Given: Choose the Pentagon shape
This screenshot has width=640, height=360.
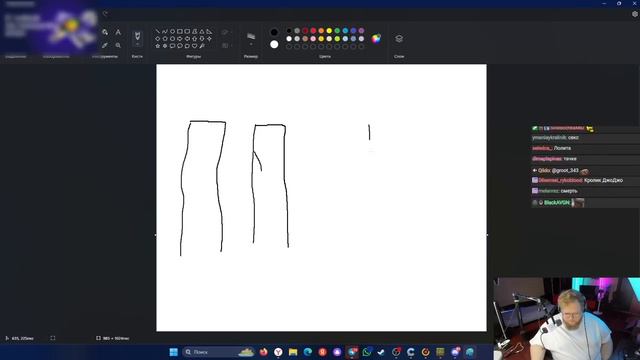Looking at the screenshot, I should pyautogui.click(x=165, y=38).
